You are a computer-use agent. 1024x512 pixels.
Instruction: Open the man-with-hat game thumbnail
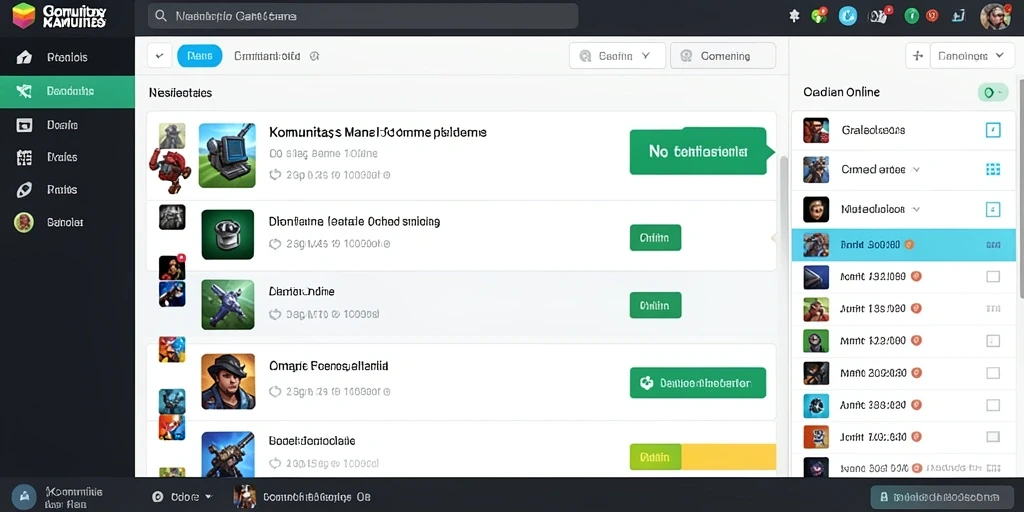pyautogui.click(x=228, y=381)
